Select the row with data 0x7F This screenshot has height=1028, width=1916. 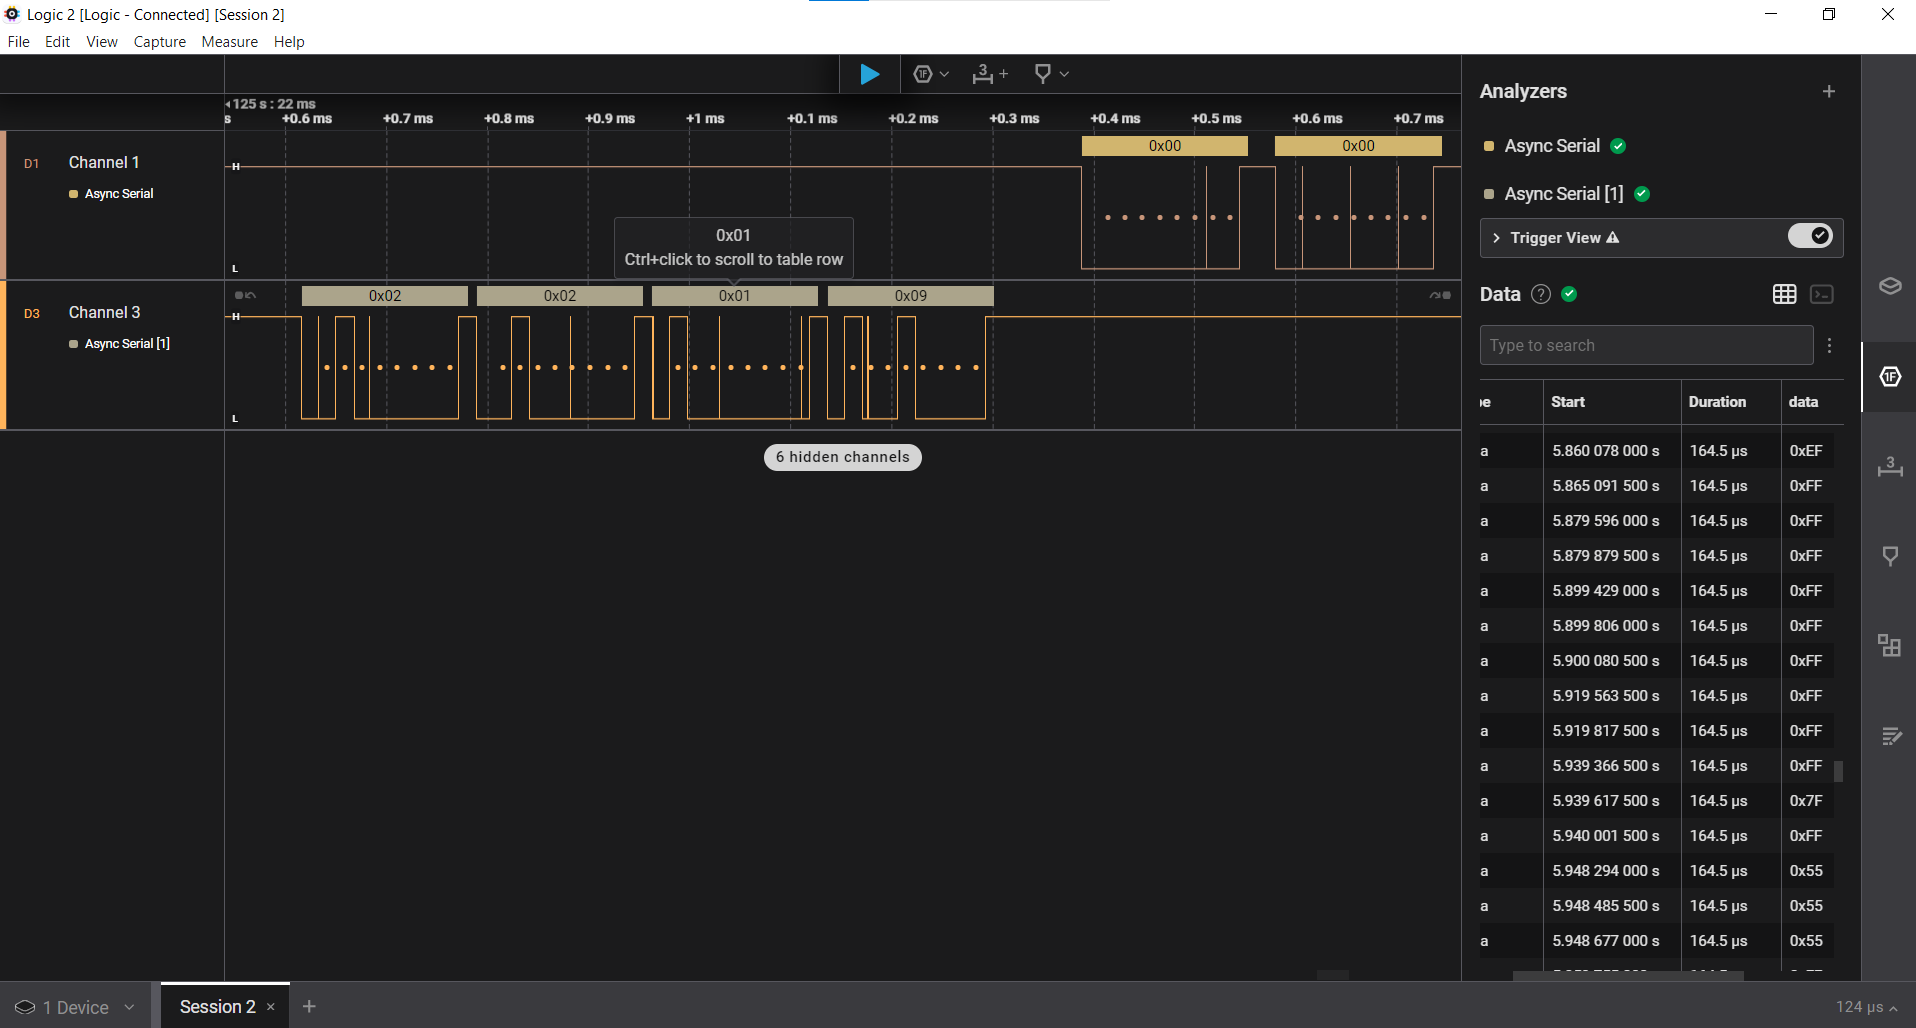(x=1657, y=801)
